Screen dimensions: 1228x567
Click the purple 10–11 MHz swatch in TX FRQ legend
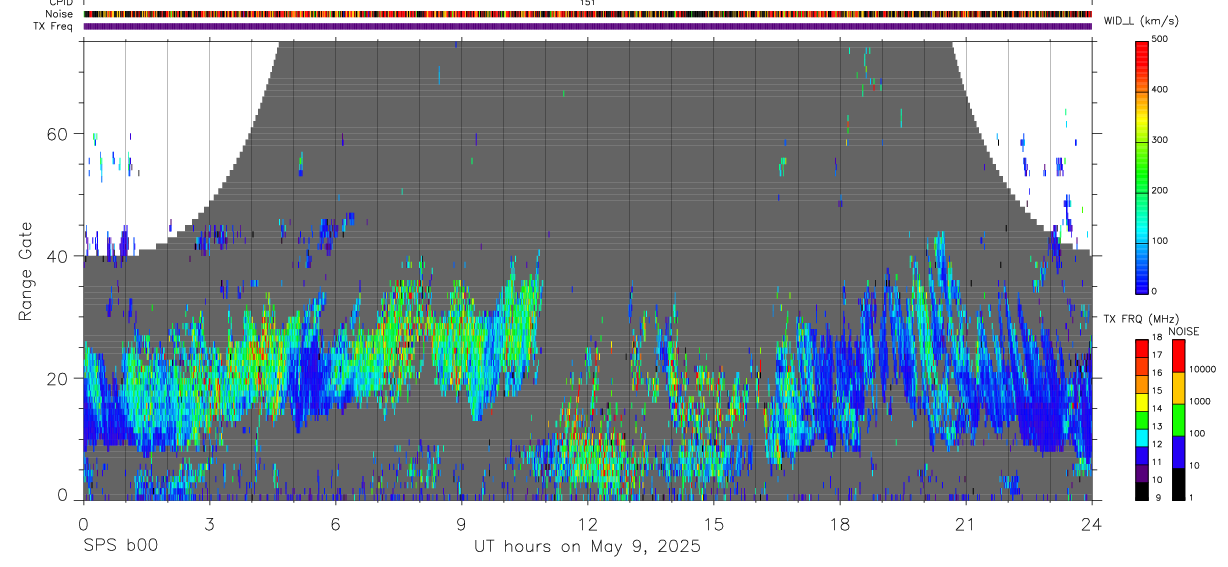click(1142, 473)
